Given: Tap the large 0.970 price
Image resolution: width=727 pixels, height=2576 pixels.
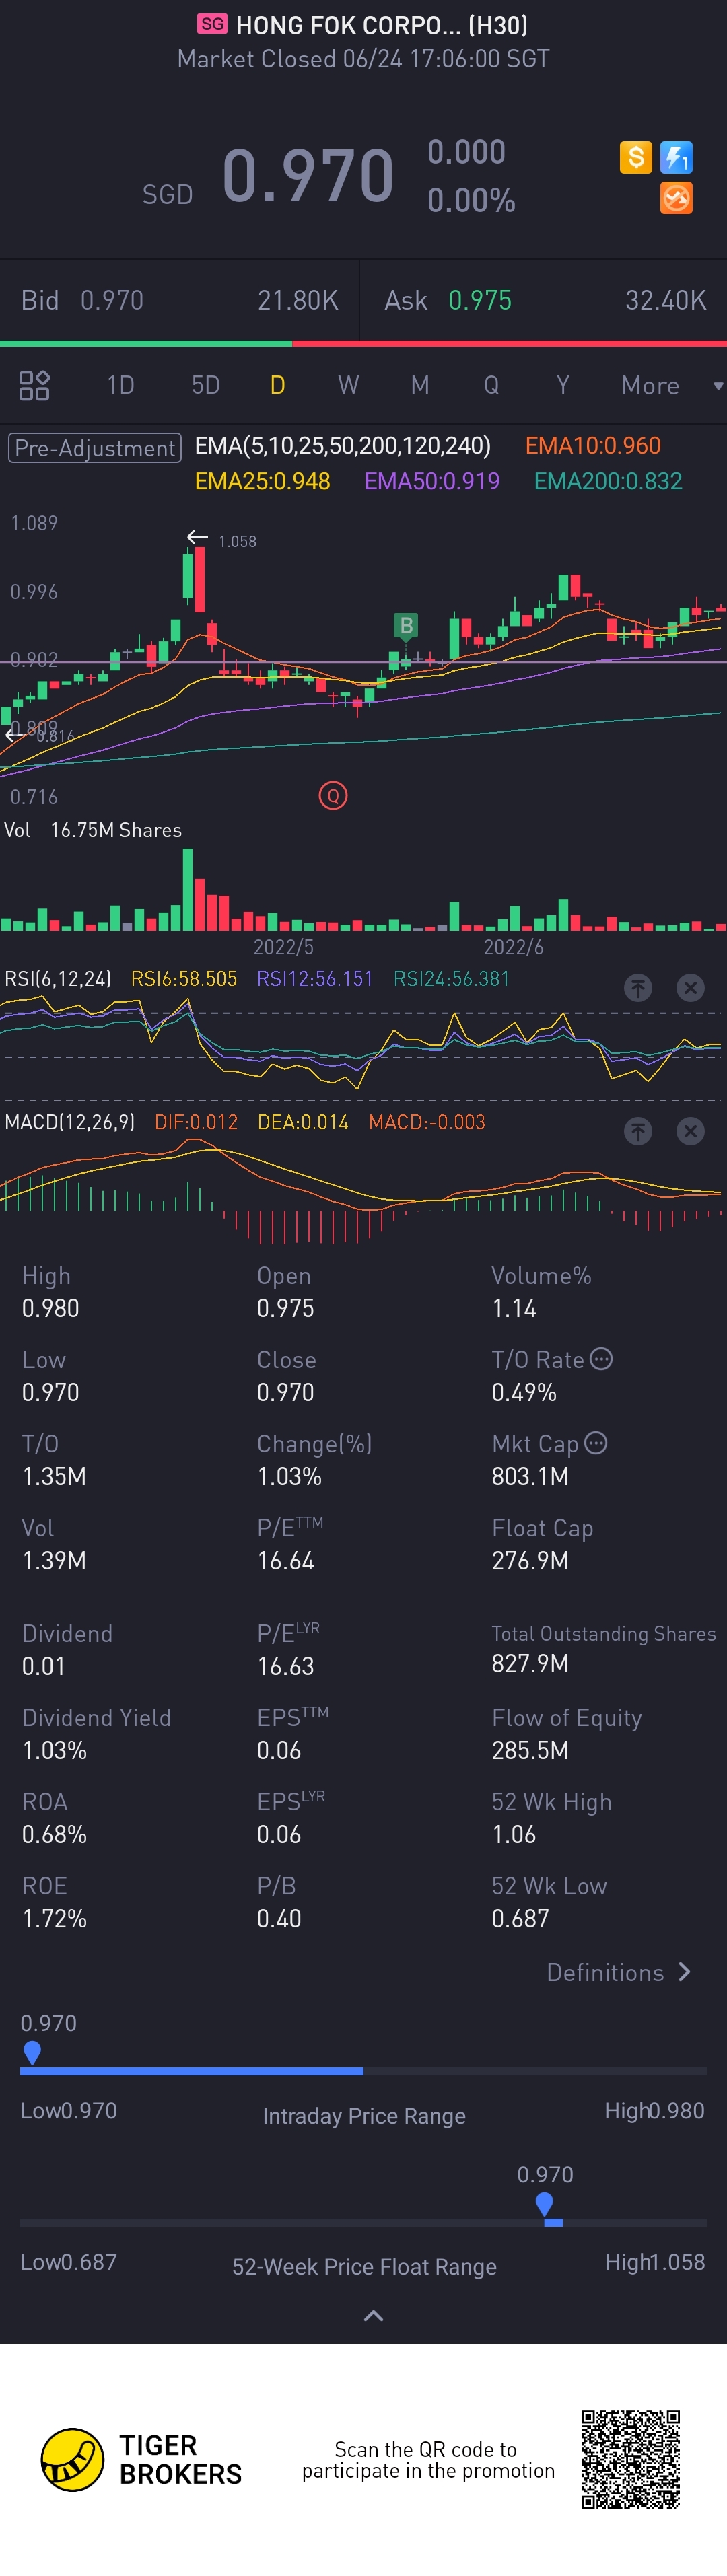Looking at the screenshot, I should coord(308,176).
